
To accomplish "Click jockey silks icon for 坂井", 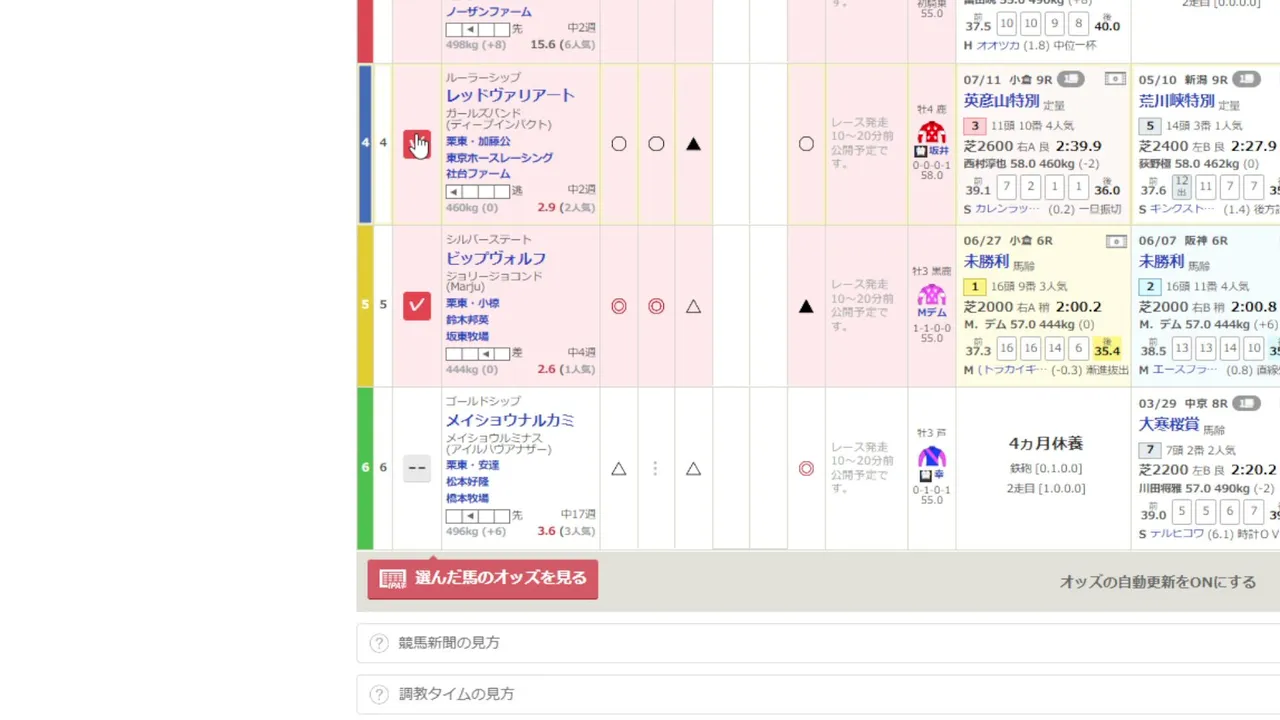I will click(x=932, y=132).
